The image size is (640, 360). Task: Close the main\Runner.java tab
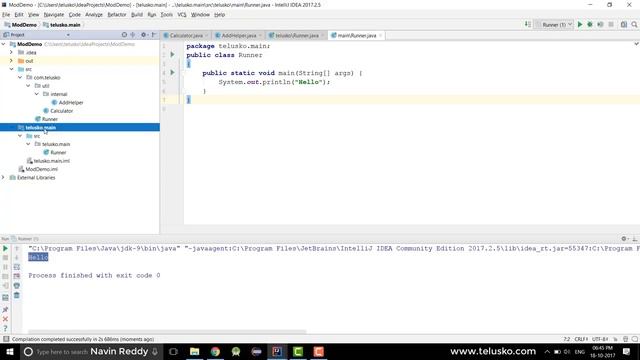click(380, 36)
